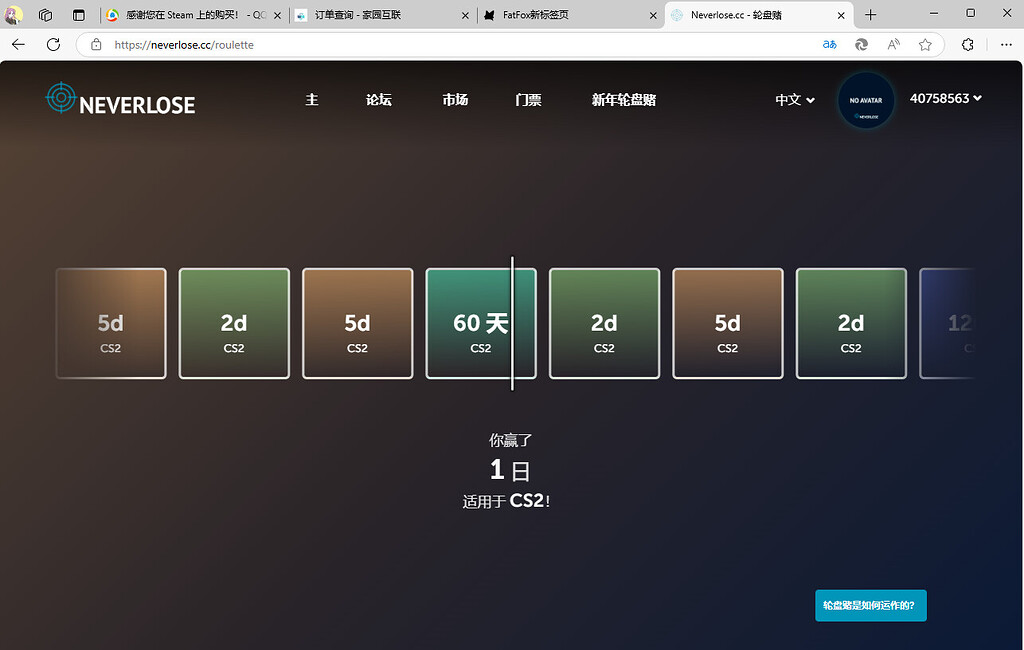Refresh the current page

[x=53, y=44]
